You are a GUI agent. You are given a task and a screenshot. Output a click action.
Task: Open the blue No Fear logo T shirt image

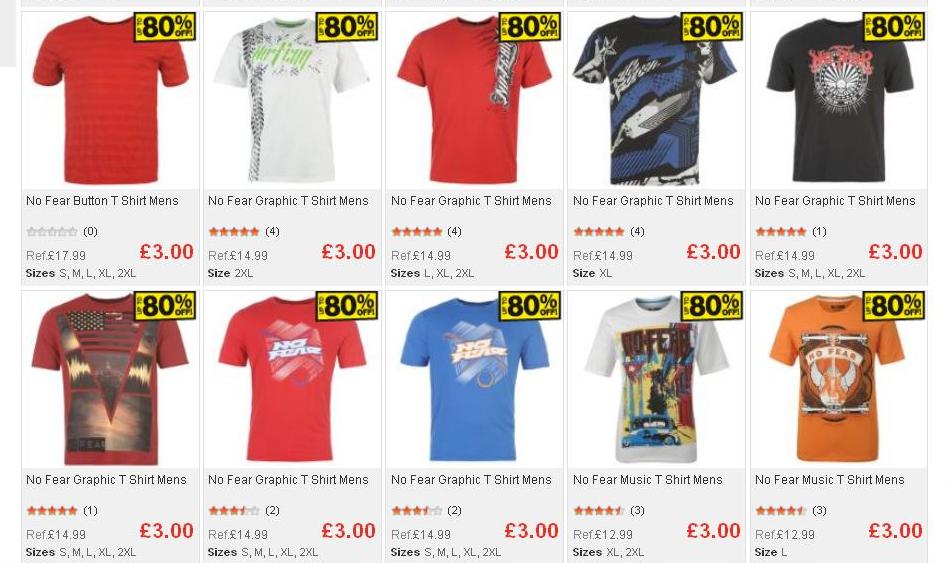coord(474,379)
